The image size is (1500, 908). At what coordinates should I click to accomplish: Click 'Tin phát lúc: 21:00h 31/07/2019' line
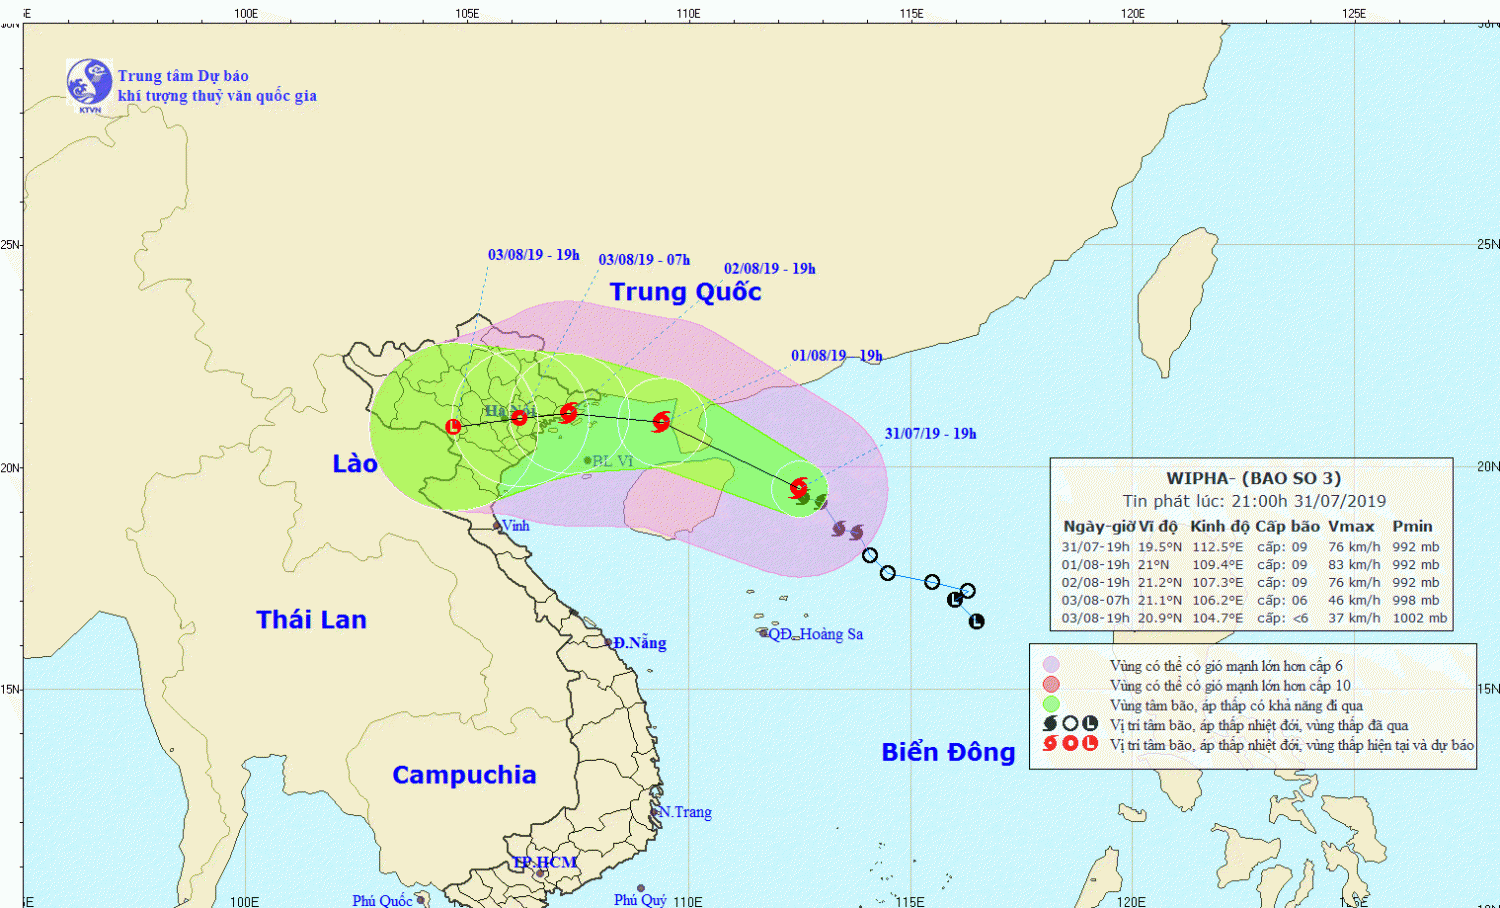[1254, 501]
